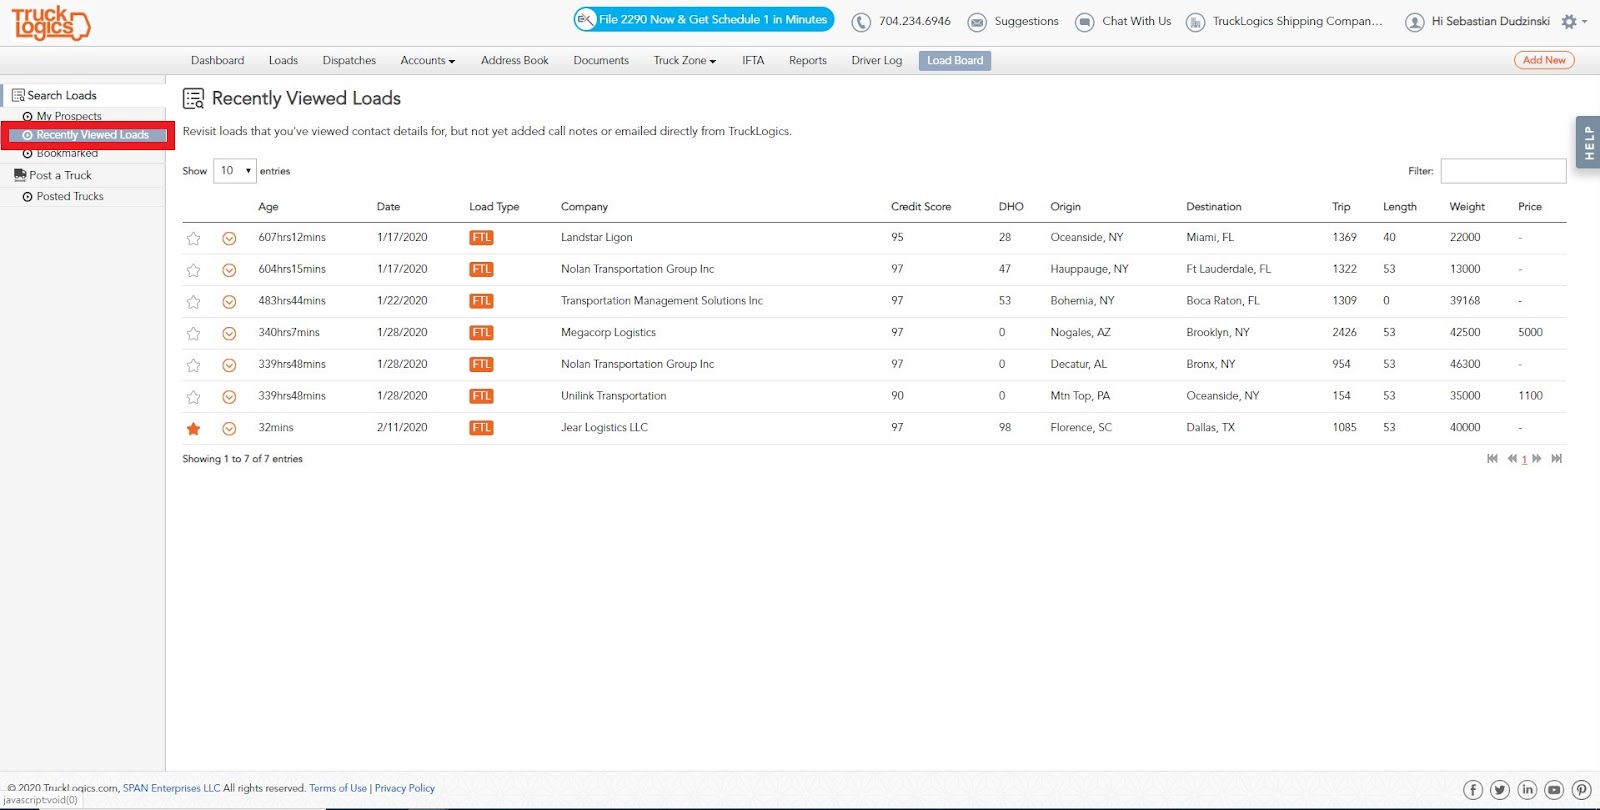Expand details for Decatur, AL load row
Image resolution: width=1600 pixels, height=810 pixels.
click(x=229, y=365)
